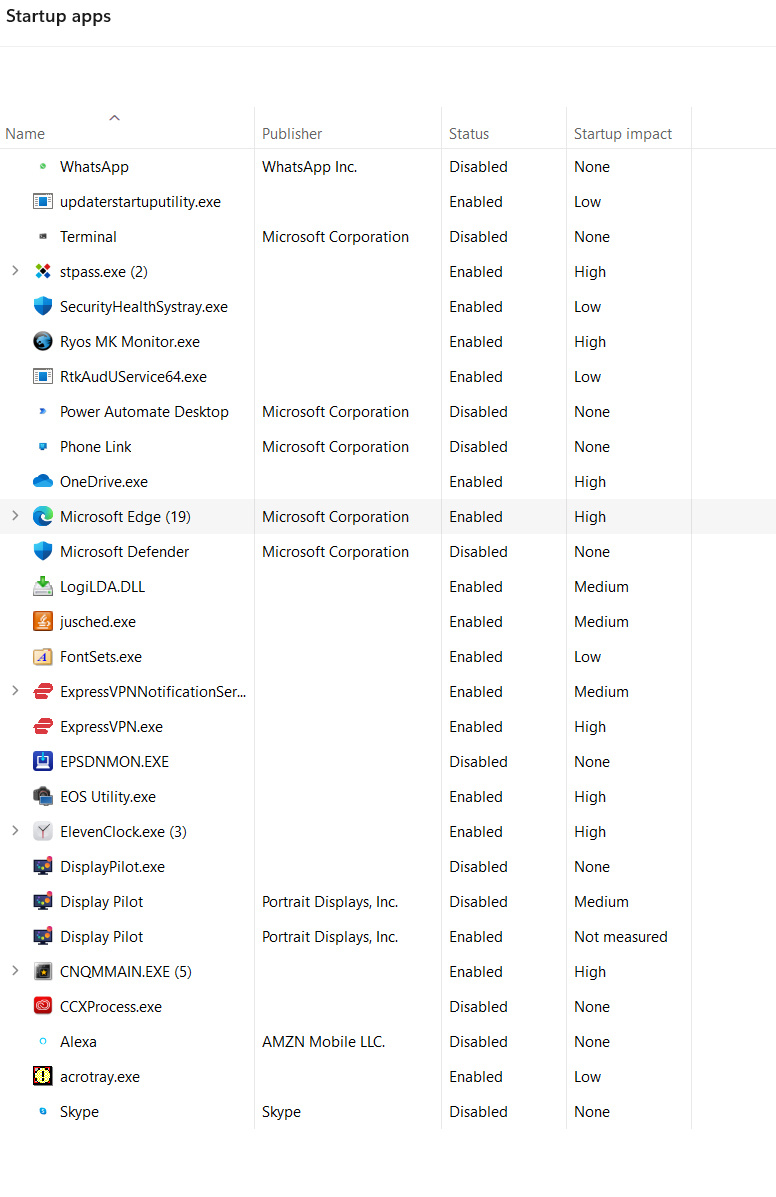The height and width of the screenshot is (1197, 776).
Task: Expand the ElevenClock.exe (3) group
Action: 15,831
